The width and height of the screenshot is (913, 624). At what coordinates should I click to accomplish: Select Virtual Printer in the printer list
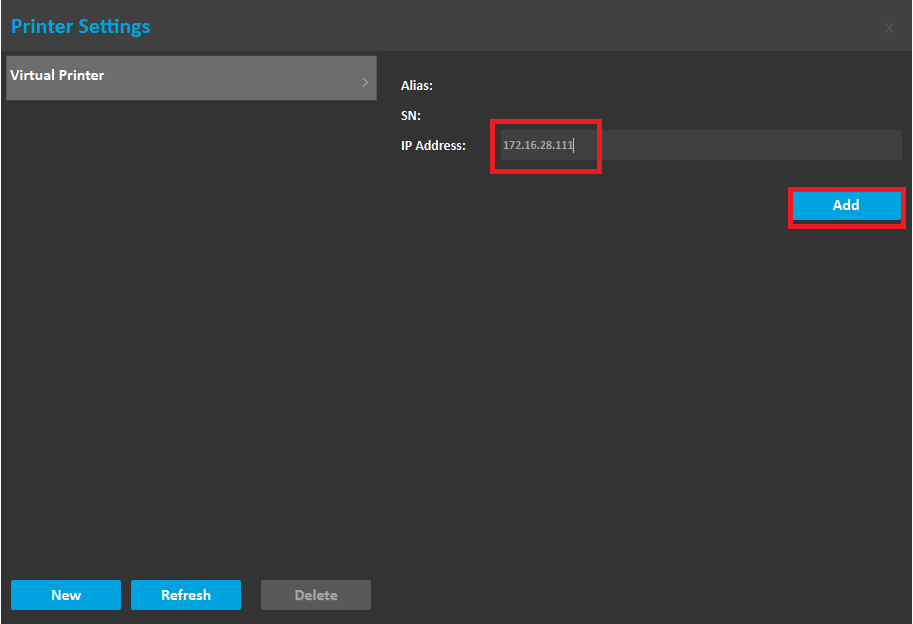pos(150,77)
